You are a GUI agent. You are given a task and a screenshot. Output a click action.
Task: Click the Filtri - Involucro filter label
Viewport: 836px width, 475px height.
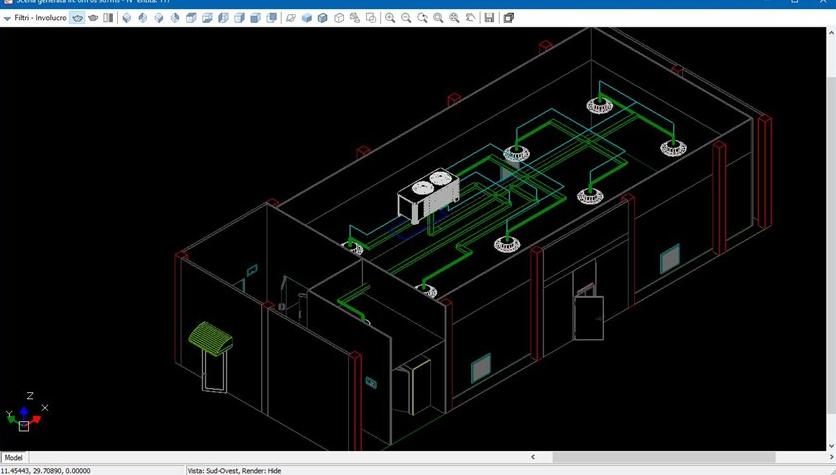[41, 18]
